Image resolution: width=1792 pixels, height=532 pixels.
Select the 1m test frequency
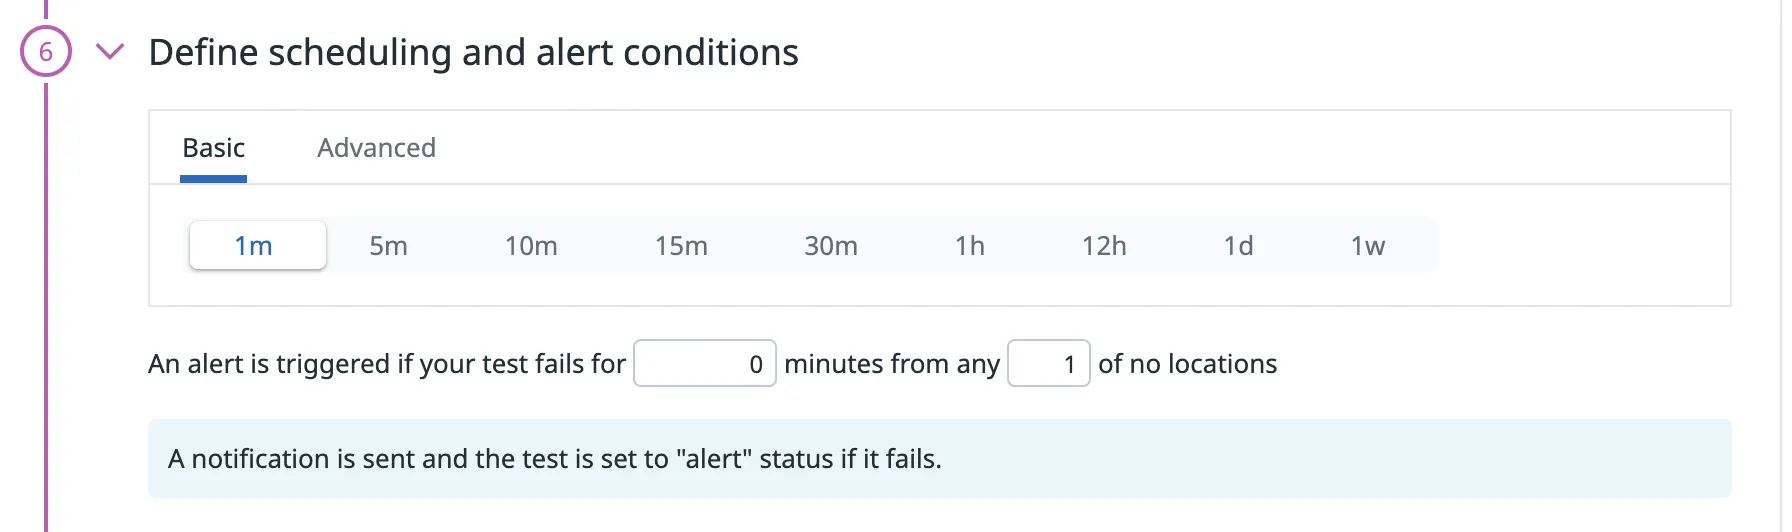tap(257, 246)
